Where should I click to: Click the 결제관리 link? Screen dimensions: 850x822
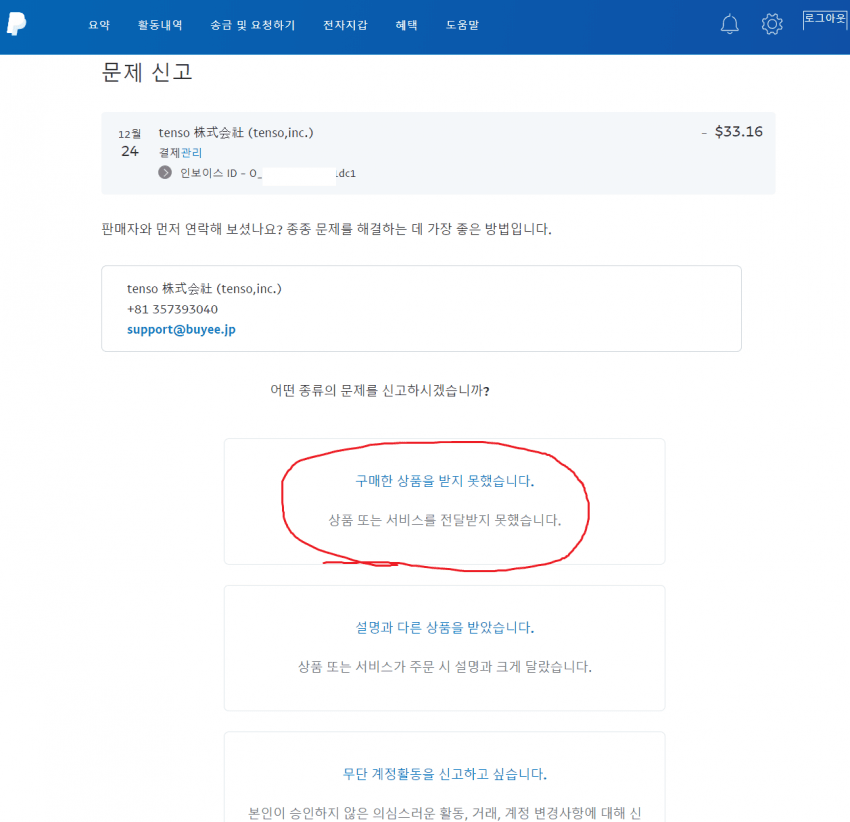(180, 153)
